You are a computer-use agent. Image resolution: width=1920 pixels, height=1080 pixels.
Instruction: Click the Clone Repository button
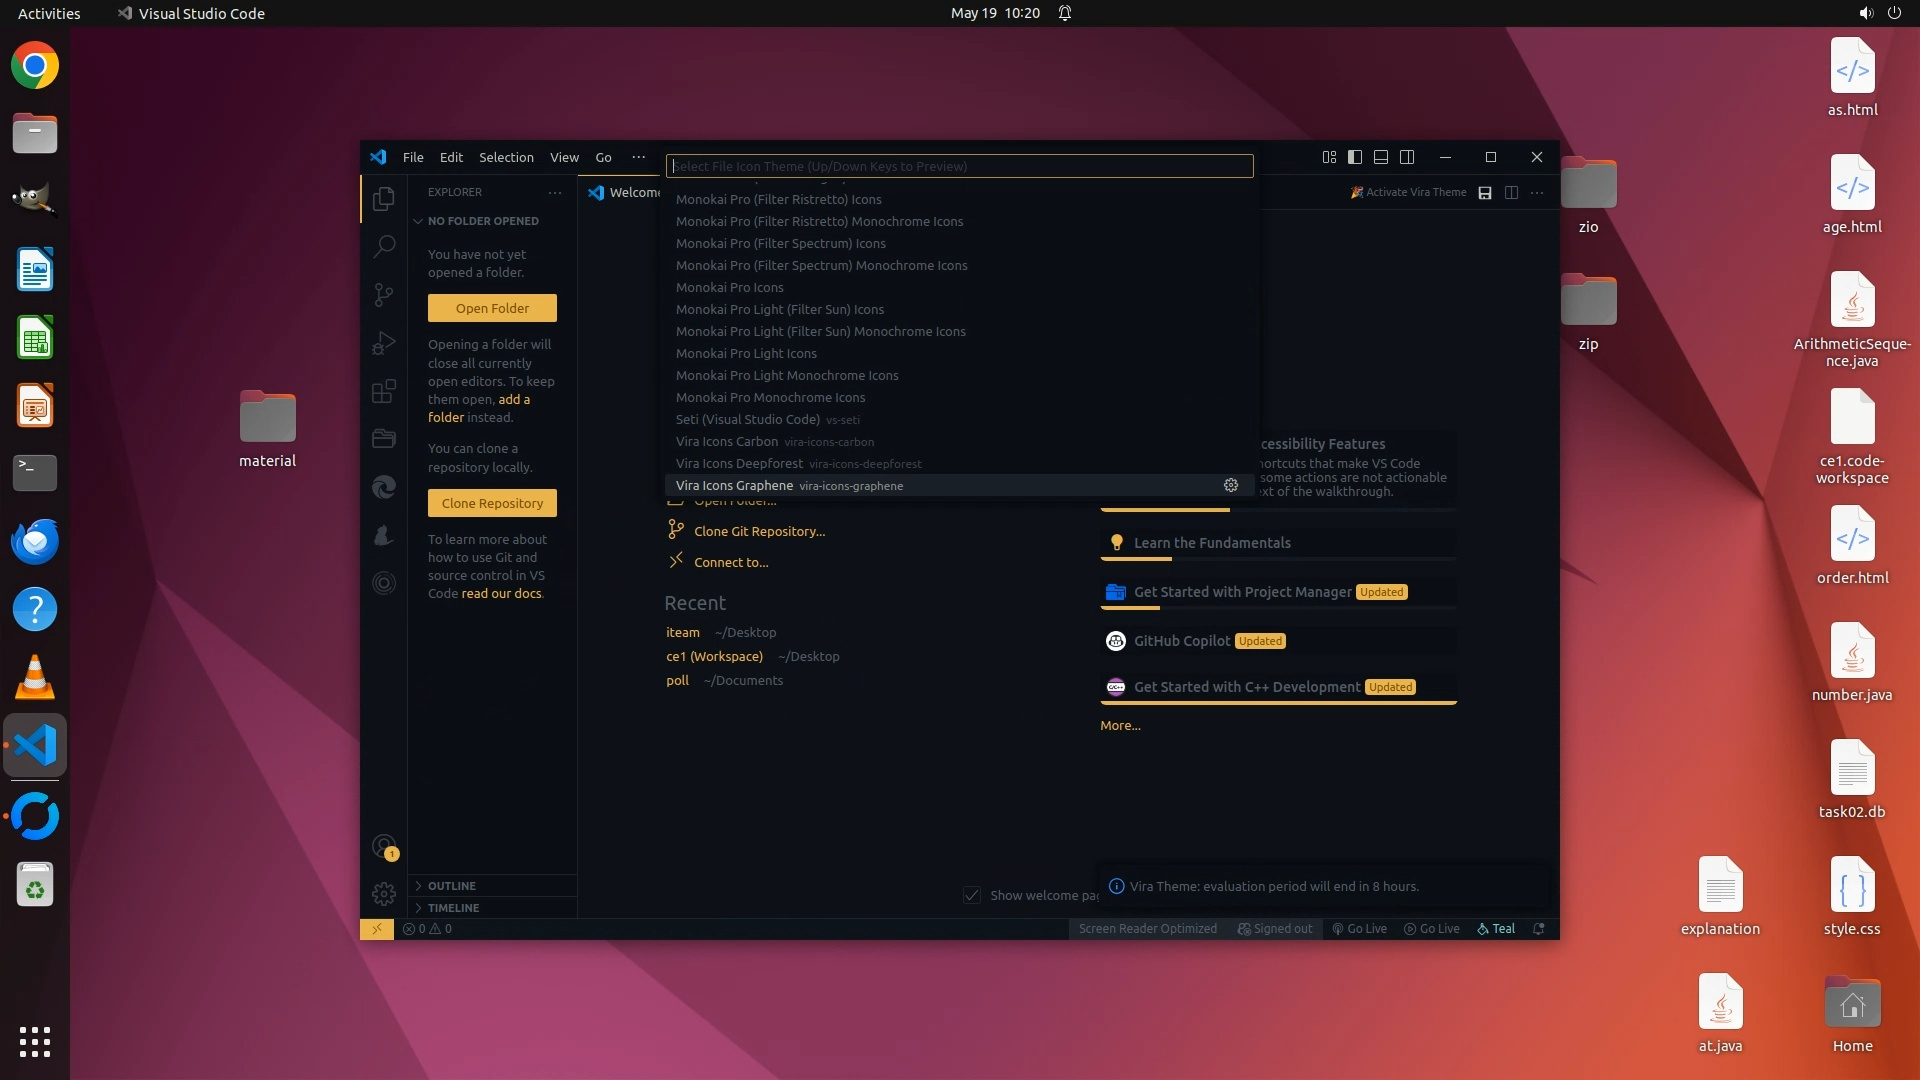point(492,503)
